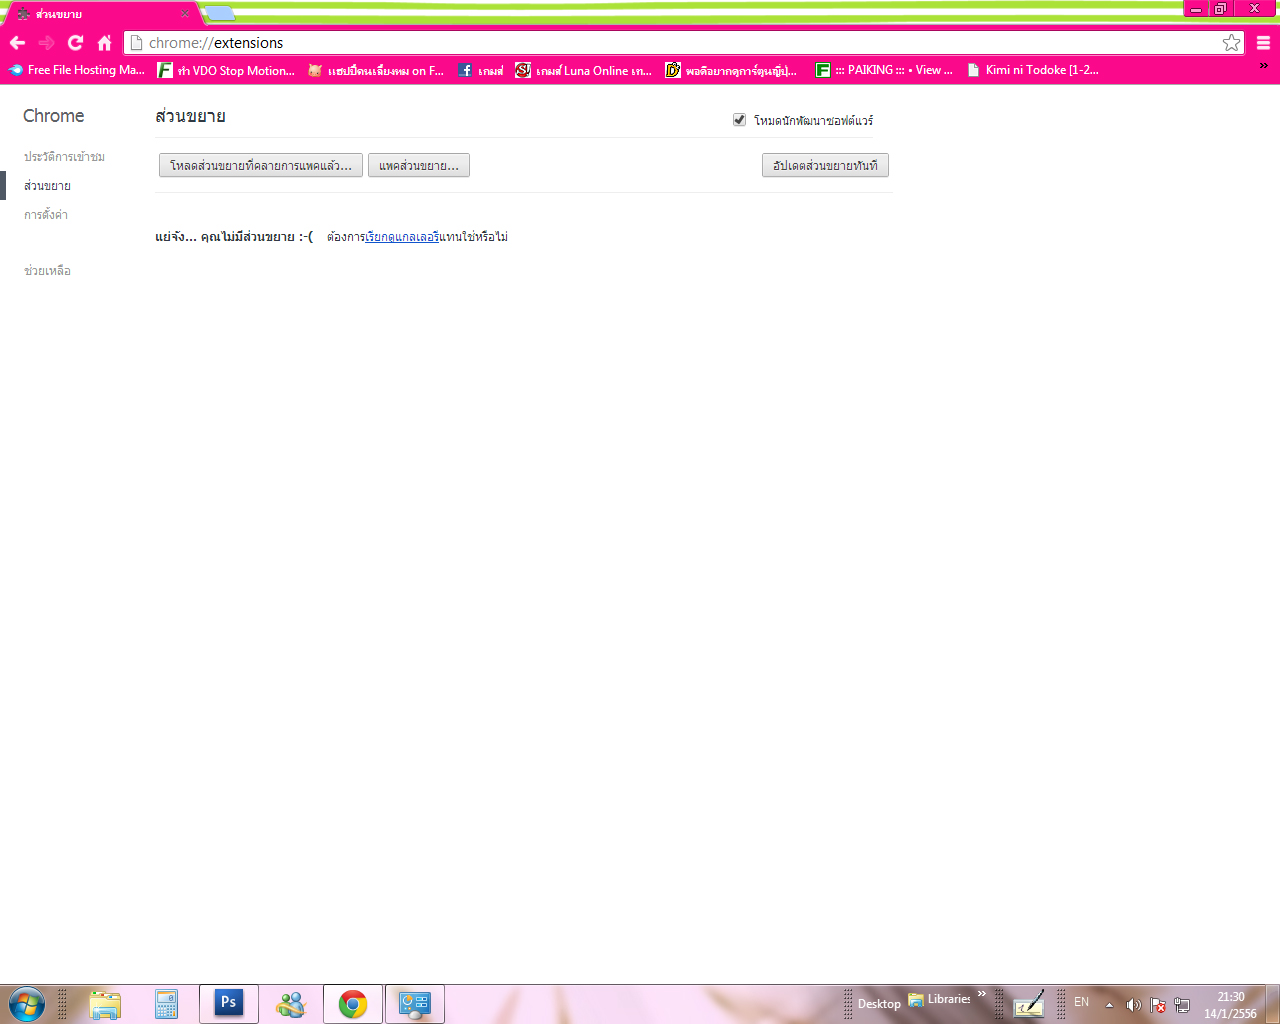Open the Free File Hosting bookmark
Image resolution: width=1280 pixels, height=1024 pixels.
76,70
